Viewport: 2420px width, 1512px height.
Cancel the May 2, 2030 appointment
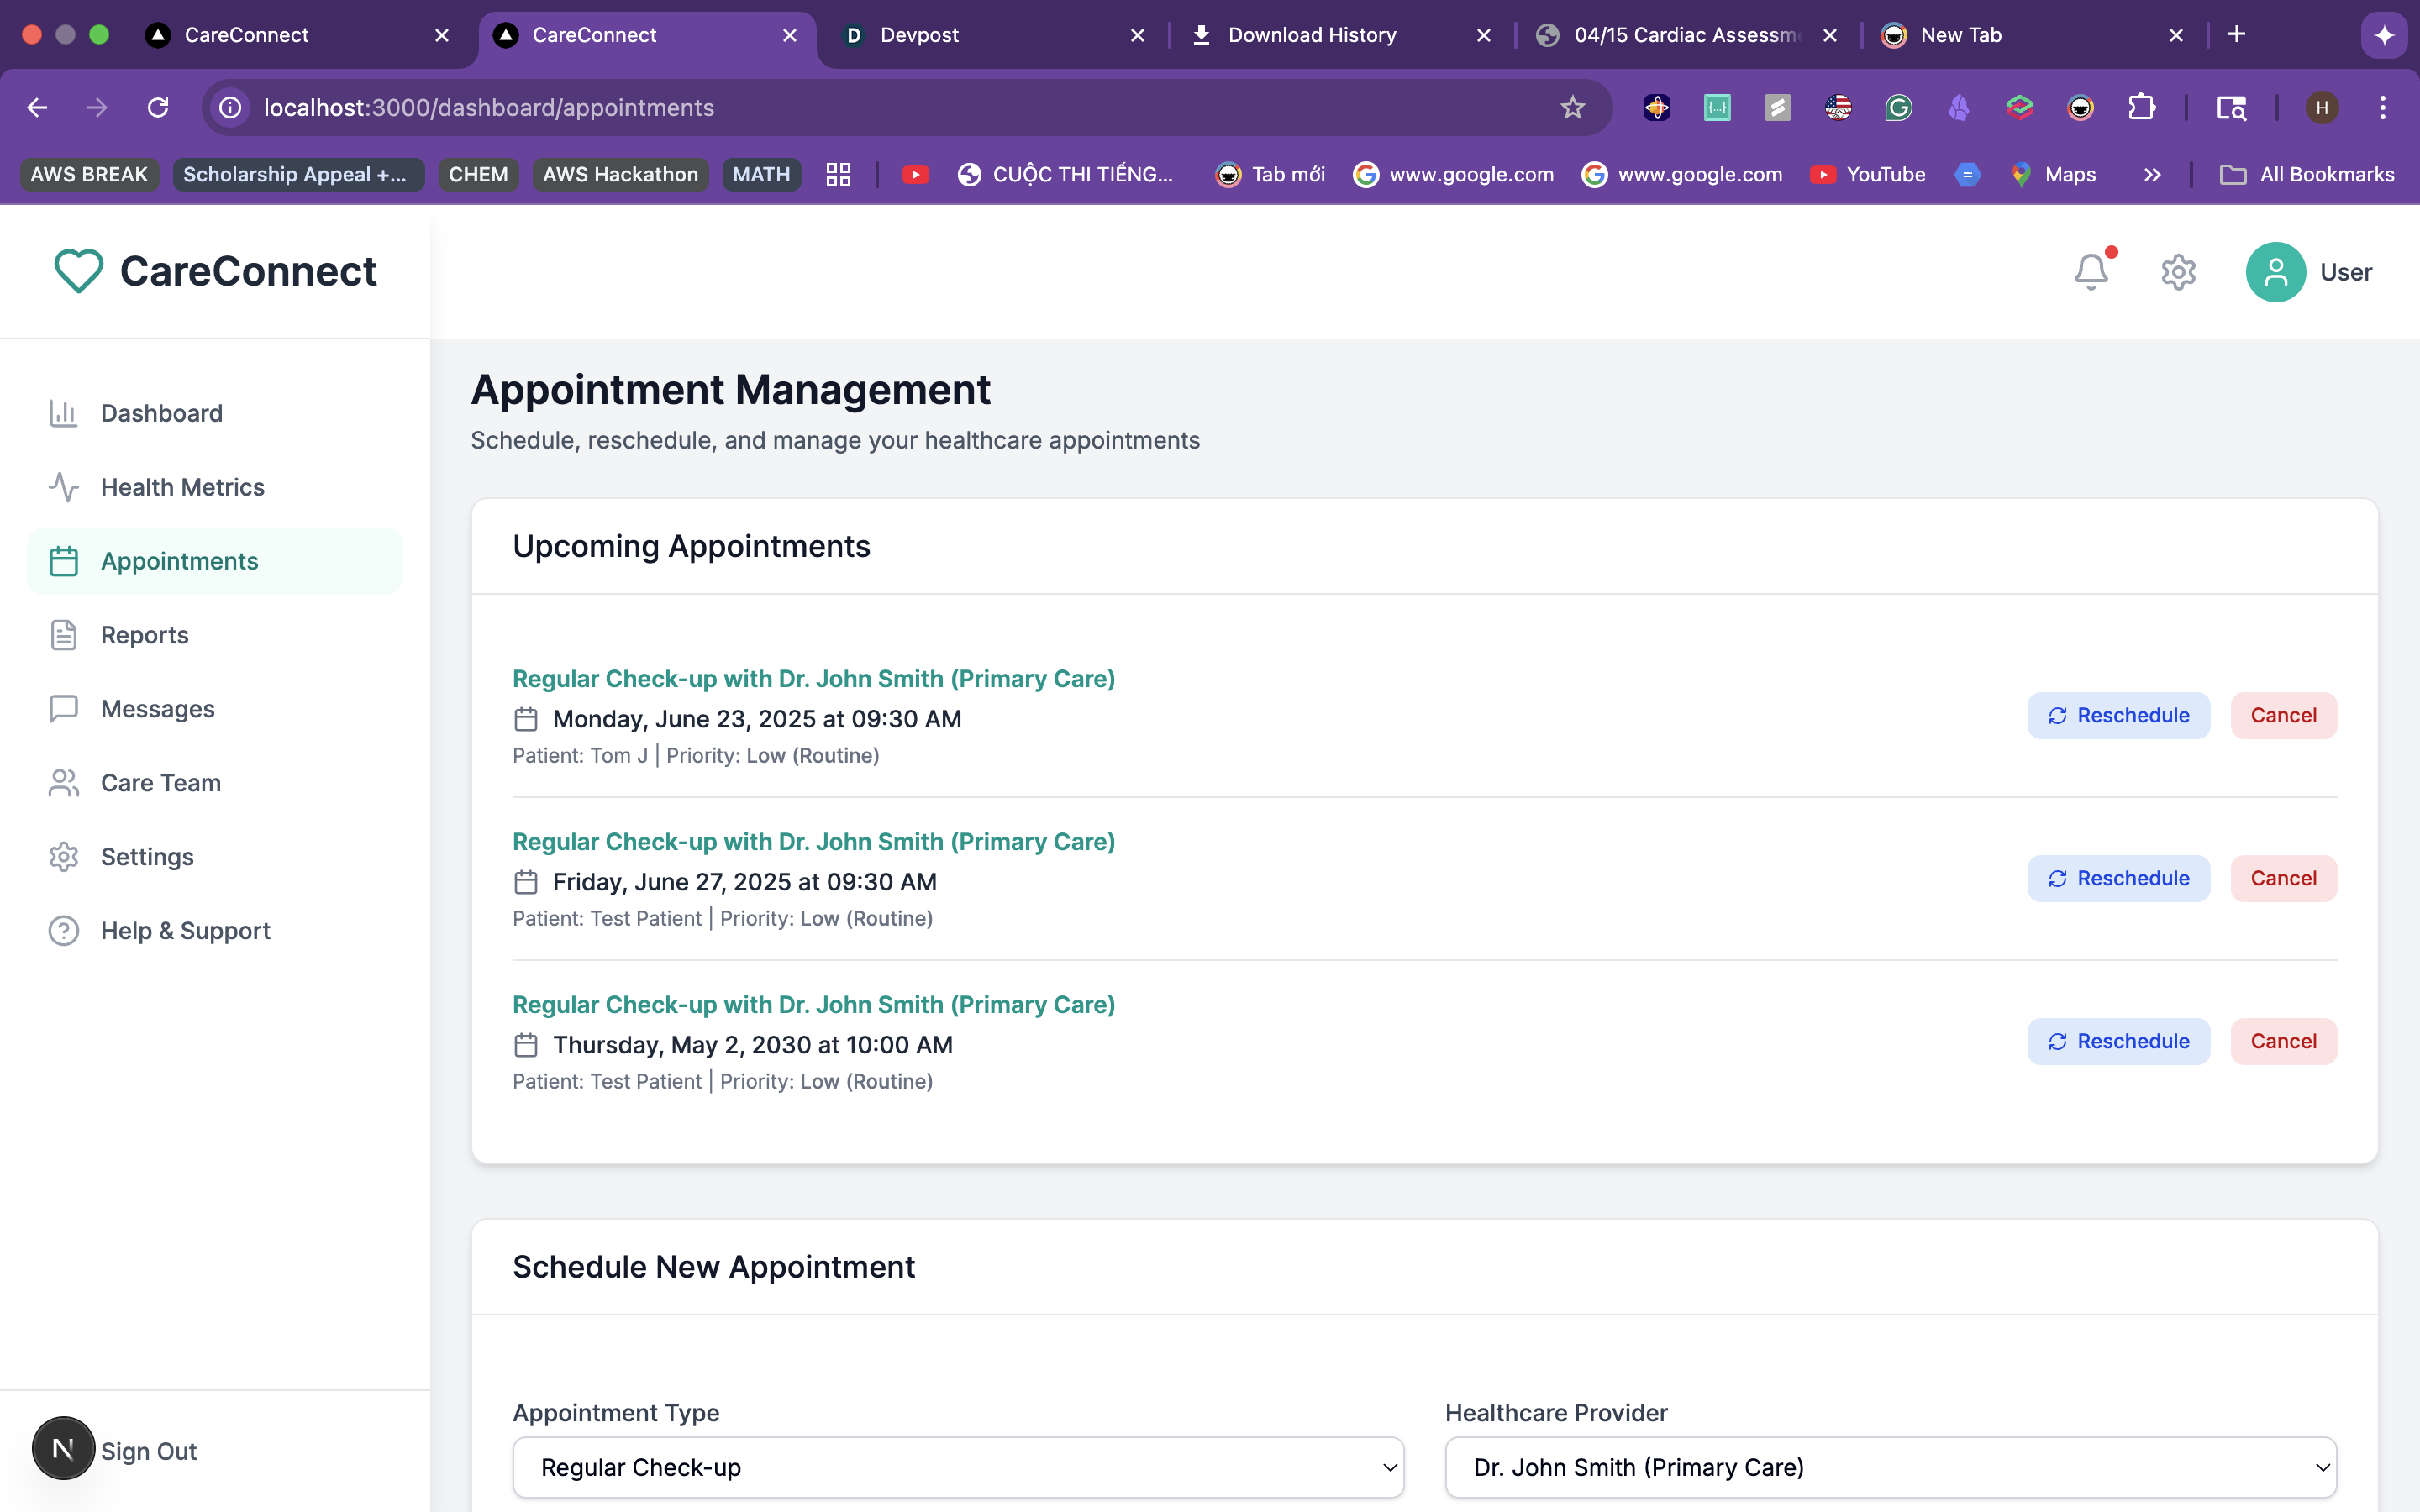pos(2283,1041)
